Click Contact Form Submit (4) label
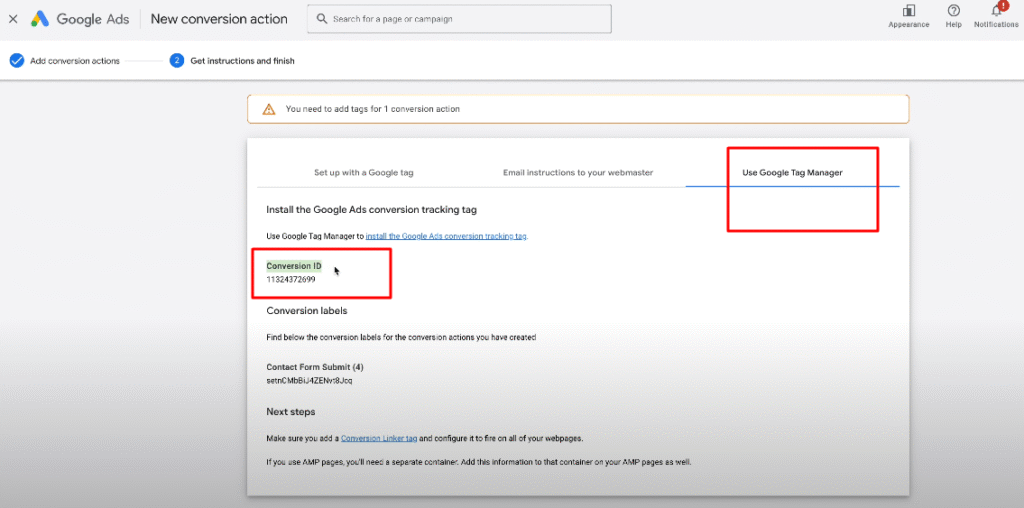This screenshot has height=508, width=1024. tap(315, 367)
